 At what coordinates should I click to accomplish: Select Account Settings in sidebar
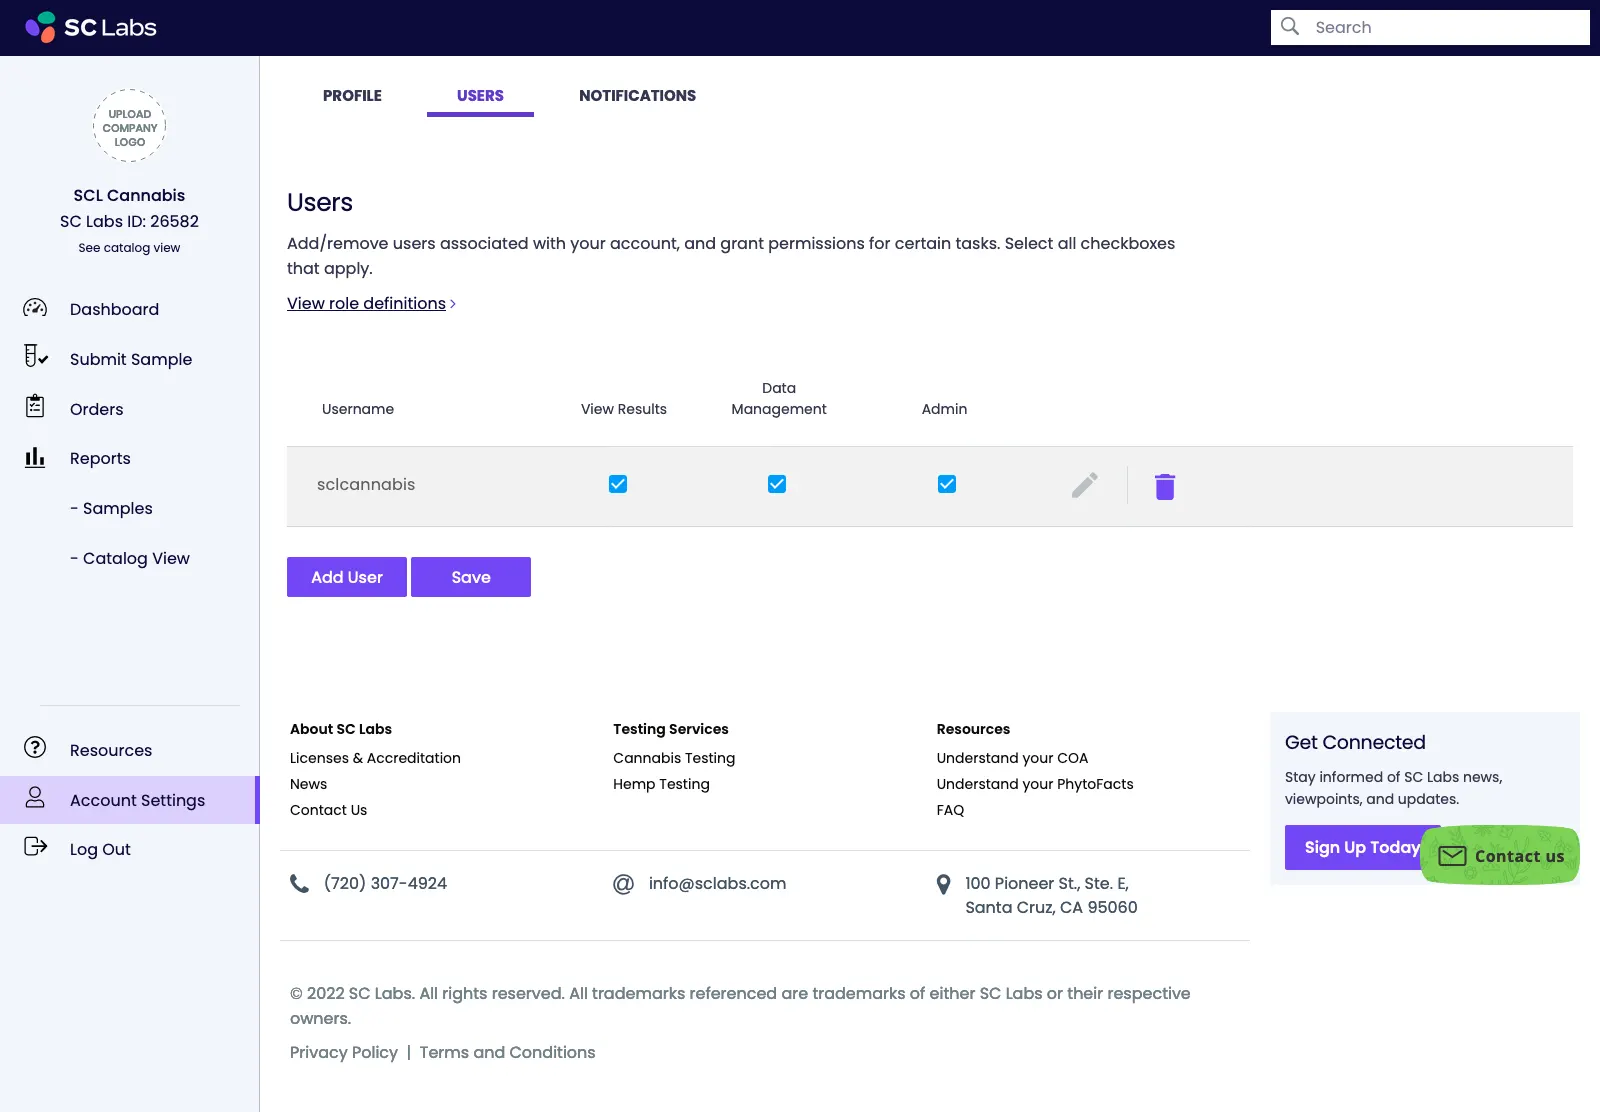tap(129, 800)
